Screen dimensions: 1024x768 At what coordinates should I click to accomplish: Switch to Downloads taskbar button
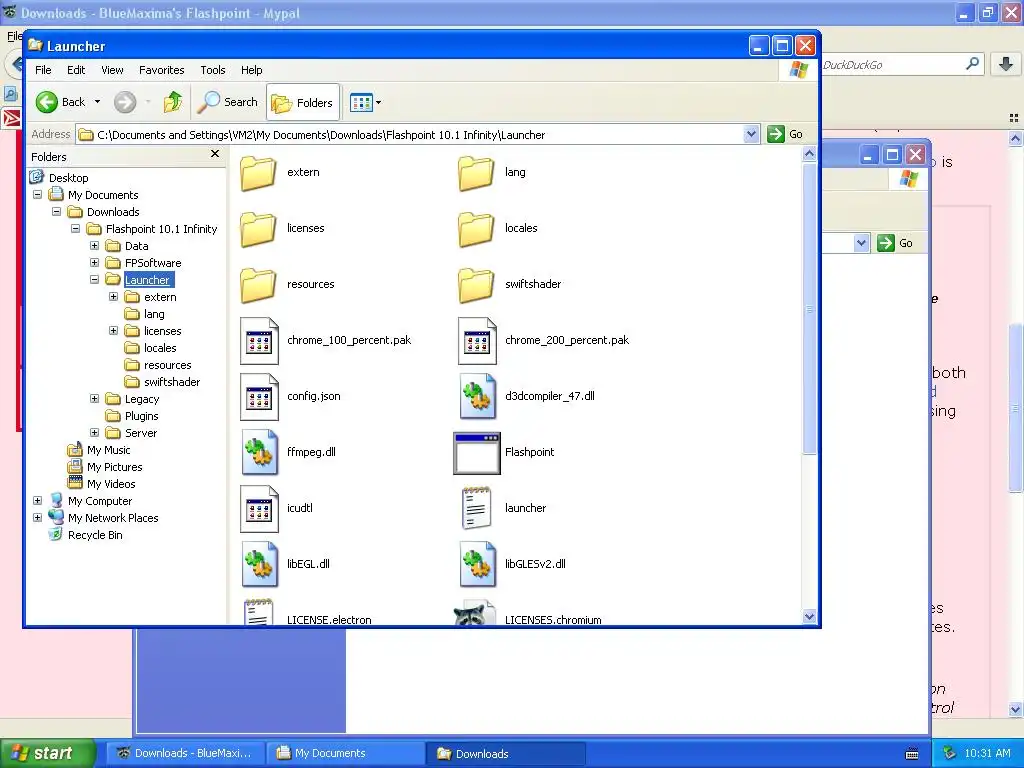pos(505,754)
